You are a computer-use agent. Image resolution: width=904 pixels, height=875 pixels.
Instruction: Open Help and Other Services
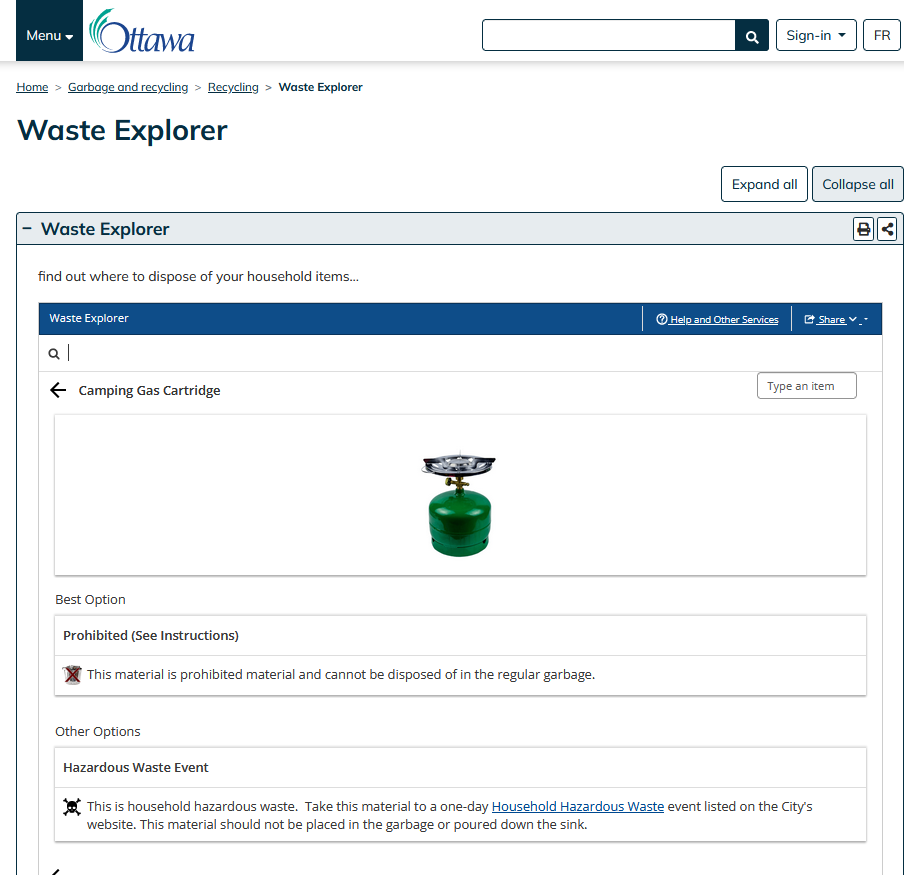click(717, 319)
